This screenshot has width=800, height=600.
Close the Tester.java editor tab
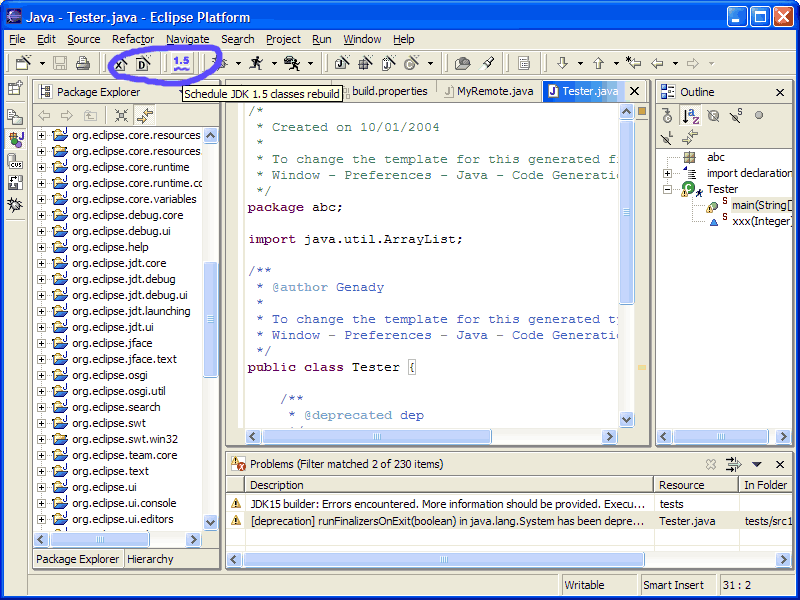tap(634, 91)
